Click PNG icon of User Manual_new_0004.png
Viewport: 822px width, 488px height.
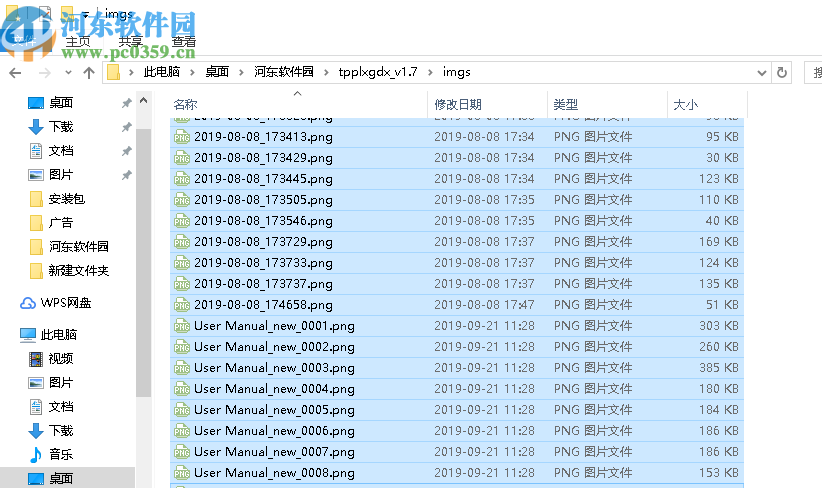tap(181, 389)
